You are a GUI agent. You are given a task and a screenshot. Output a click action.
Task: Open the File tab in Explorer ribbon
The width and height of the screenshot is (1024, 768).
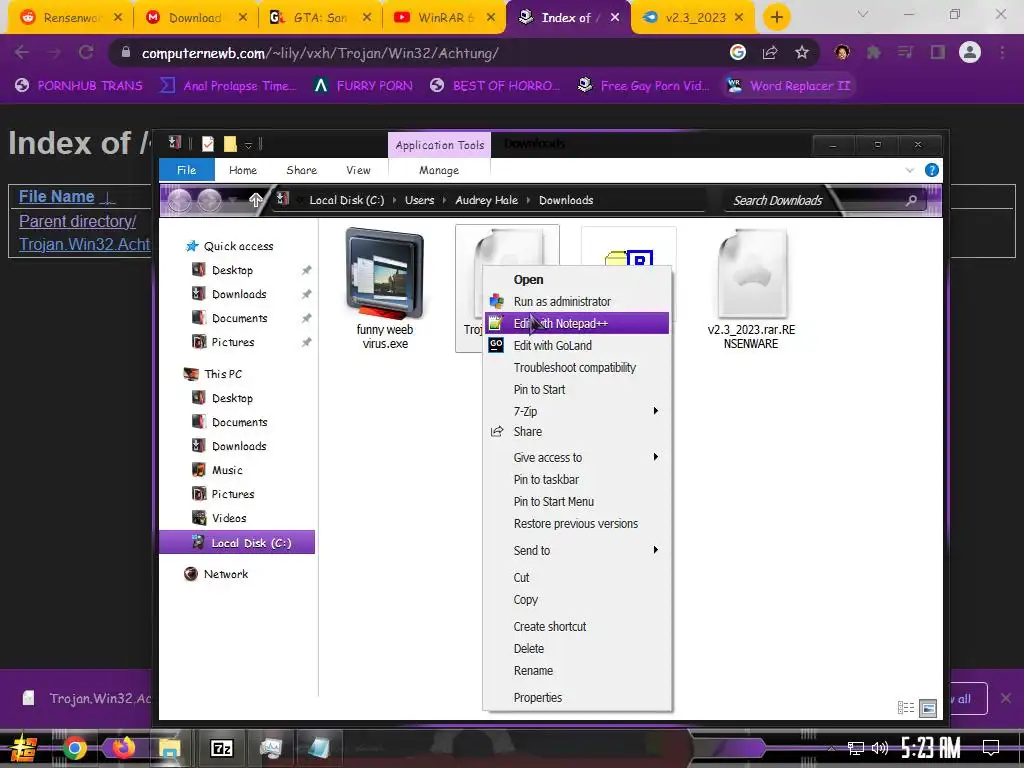point(187,170)
